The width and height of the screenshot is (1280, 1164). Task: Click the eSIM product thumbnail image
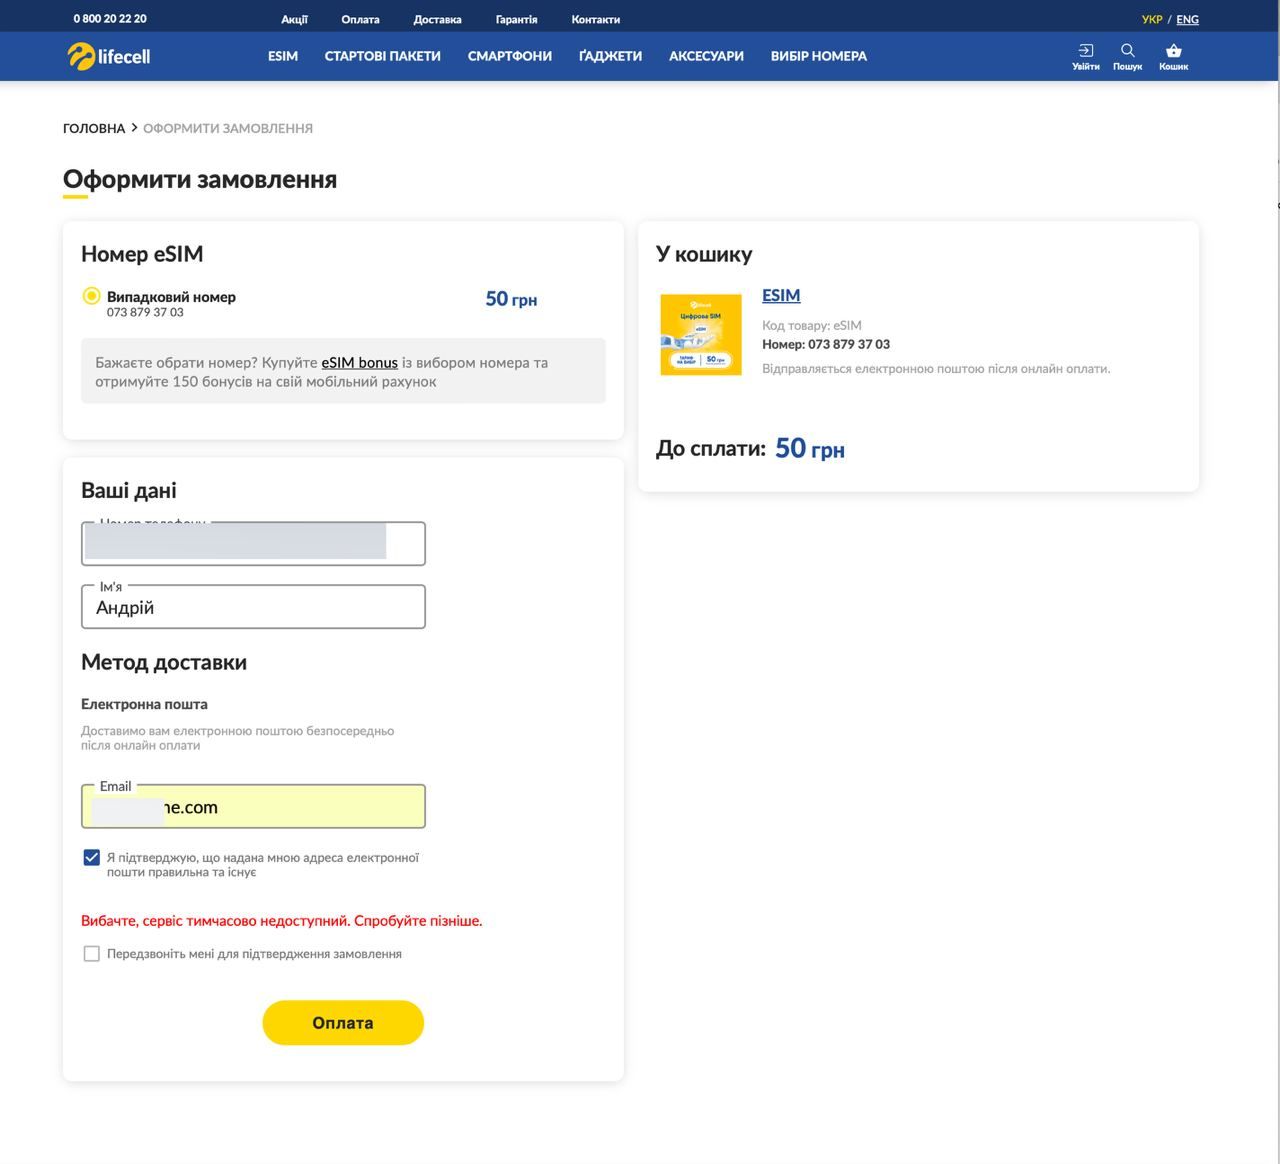coord(701,335)
